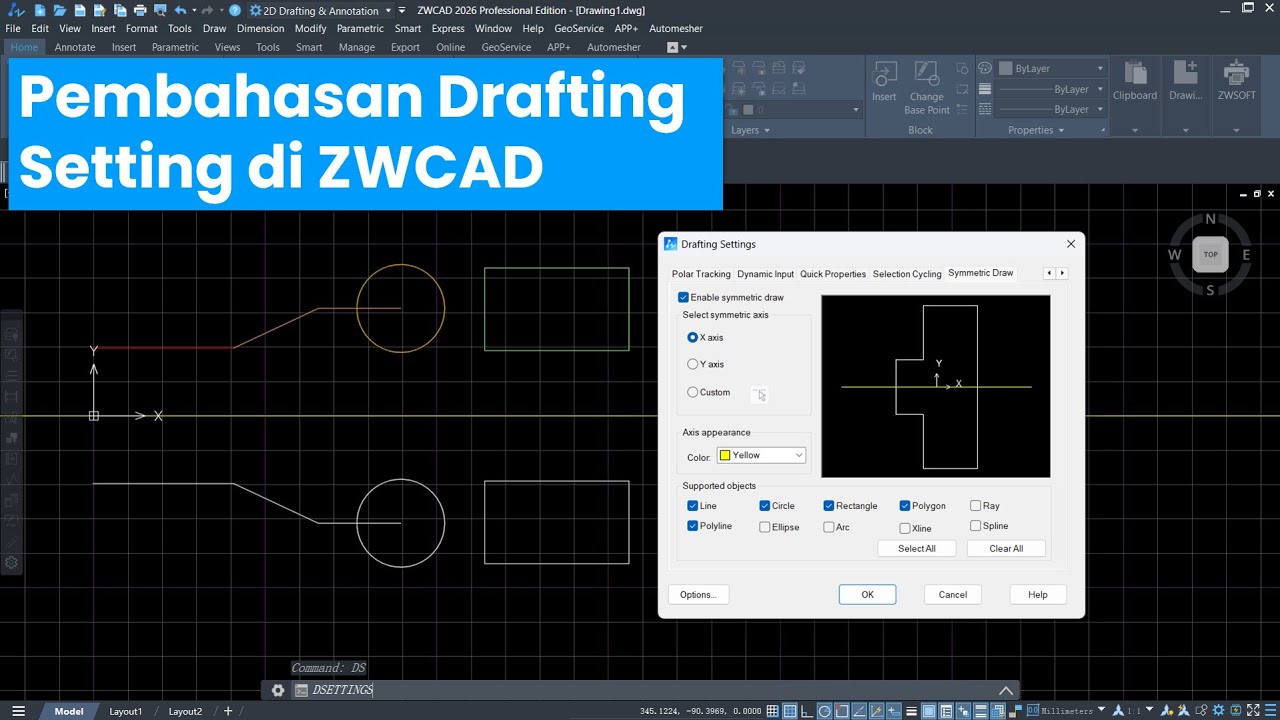The width and height of the screenshot is (1280, 720).
Task: Enable the Arc supported object checkbox
Action: coord(829,527)
